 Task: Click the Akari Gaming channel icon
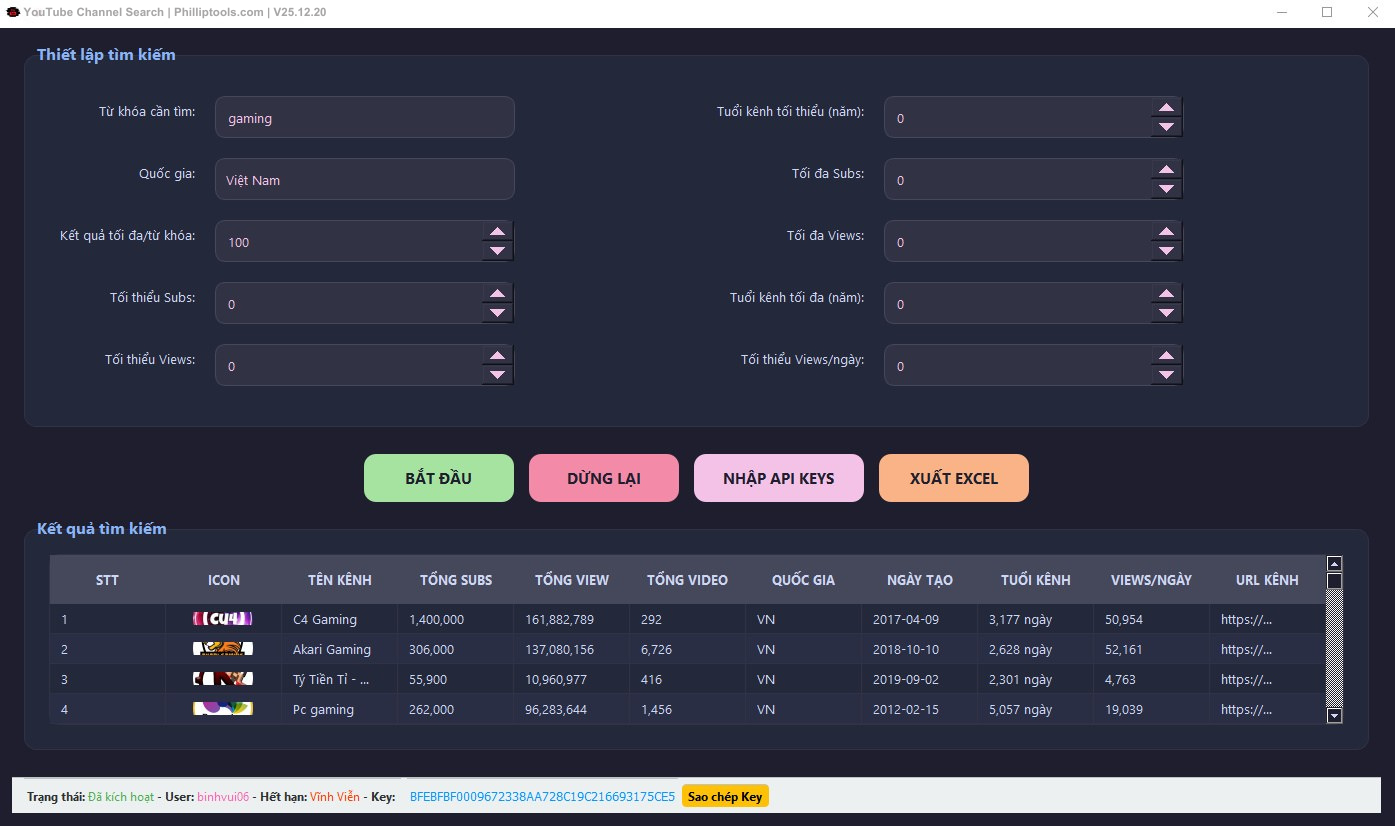(223, 649)
